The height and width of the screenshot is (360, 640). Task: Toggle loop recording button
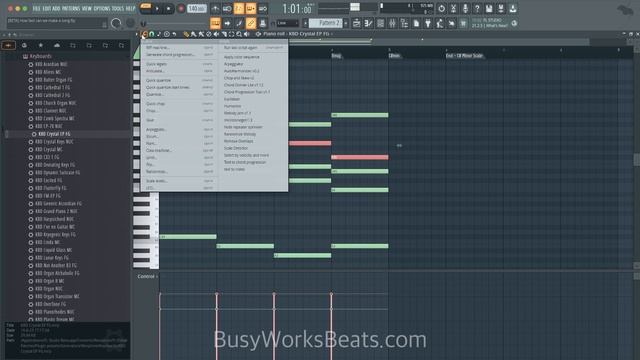(262, 9)
